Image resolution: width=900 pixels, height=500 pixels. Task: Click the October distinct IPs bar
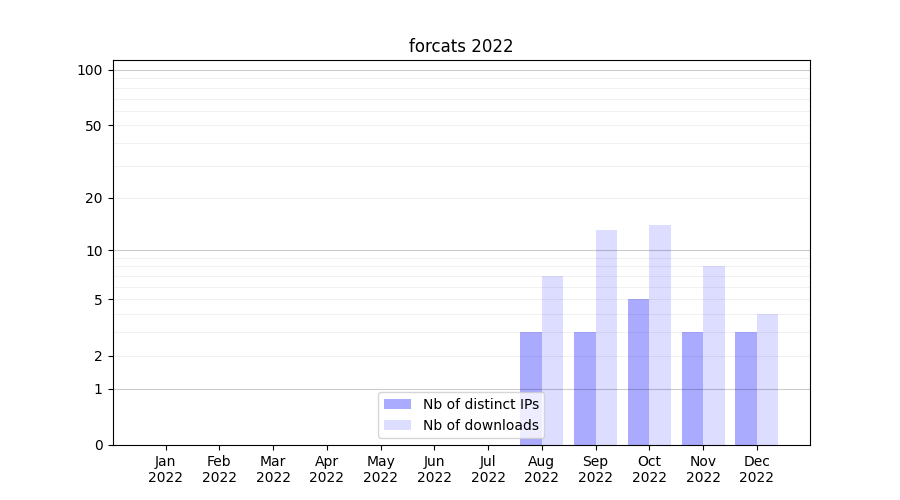(638, 372)
